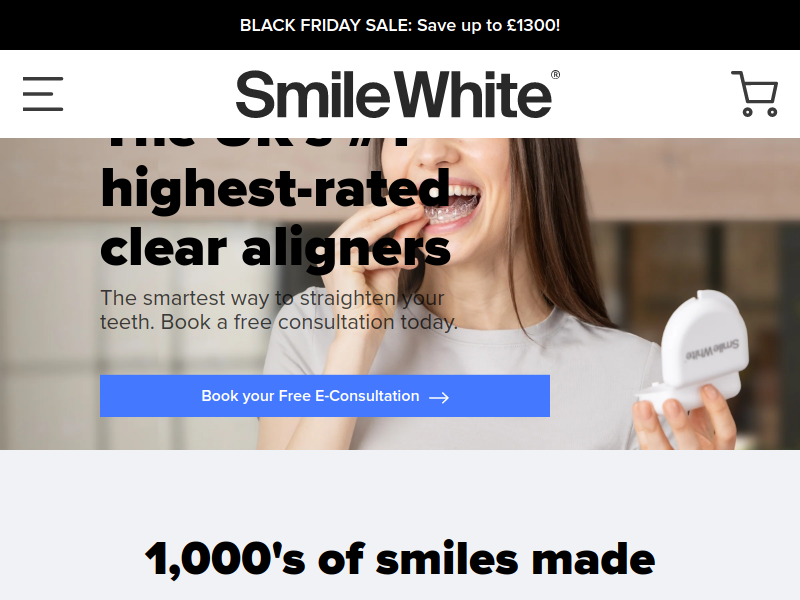The height and width of the screenshot is (600, 800).
Task: Click the "£1300" savings text in the top banner
Action: click(x=534, y=26)
